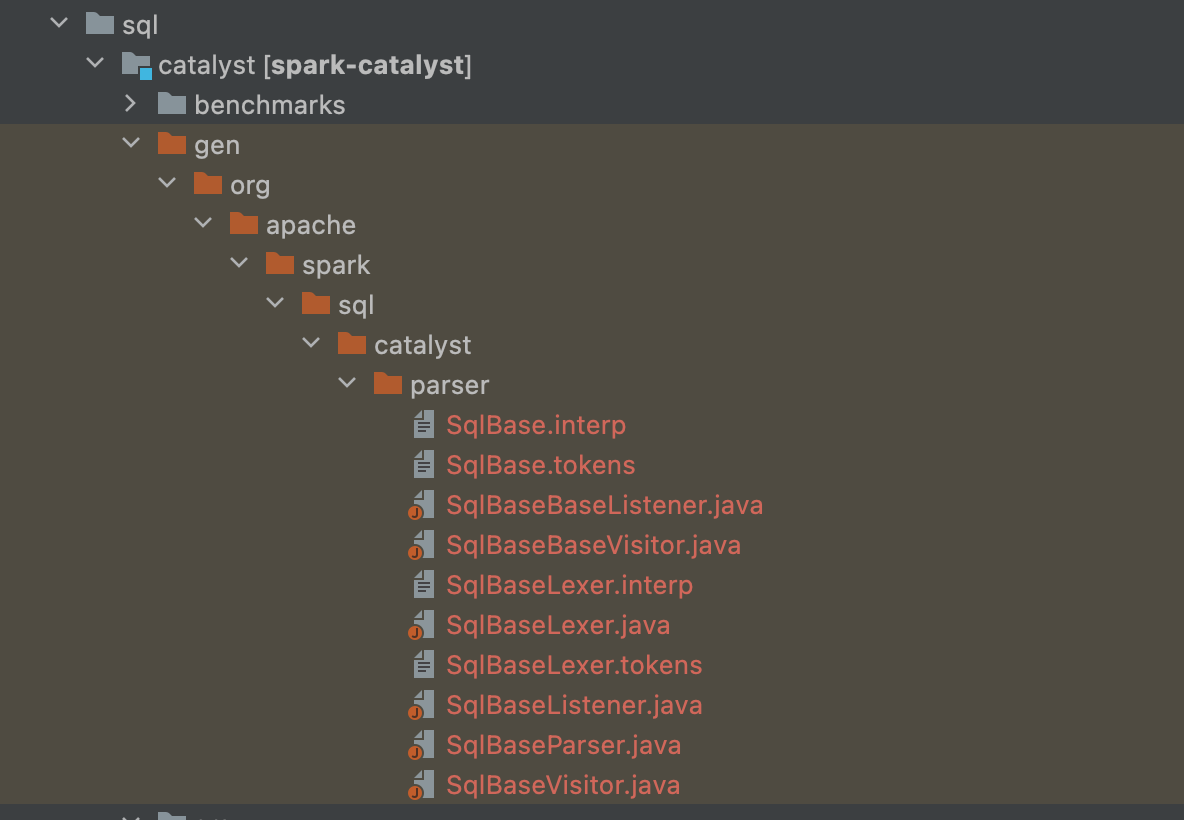Click the gen folder icon
This screenshot has width=1184, height=820.
172,143
